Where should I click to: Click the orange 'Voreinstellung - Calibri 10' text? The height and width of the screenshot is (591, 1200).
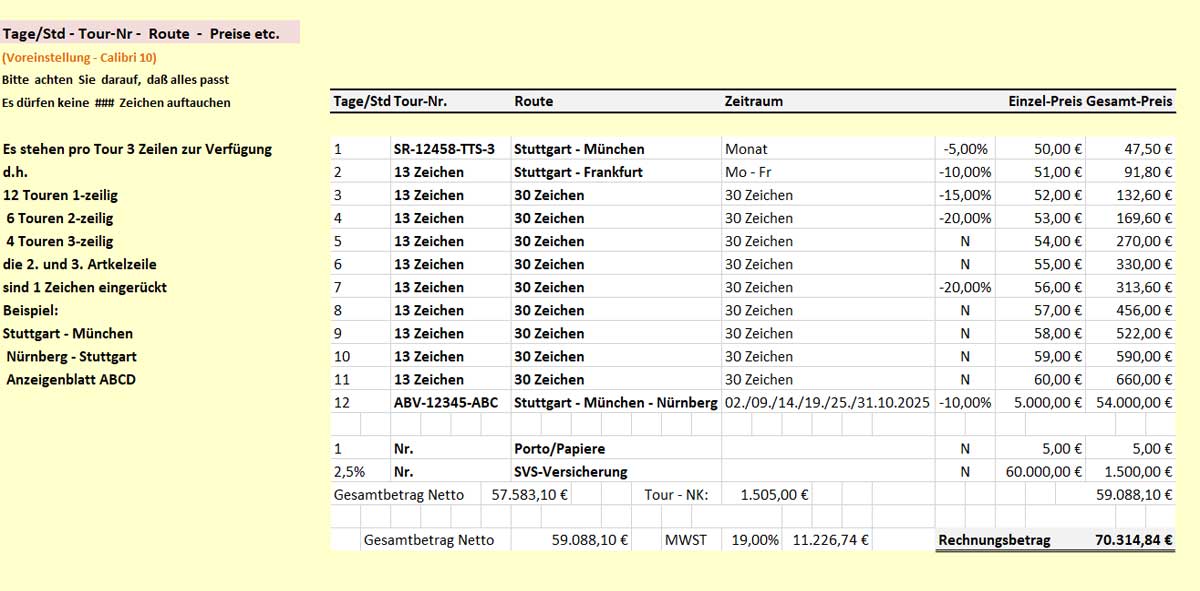80,58
